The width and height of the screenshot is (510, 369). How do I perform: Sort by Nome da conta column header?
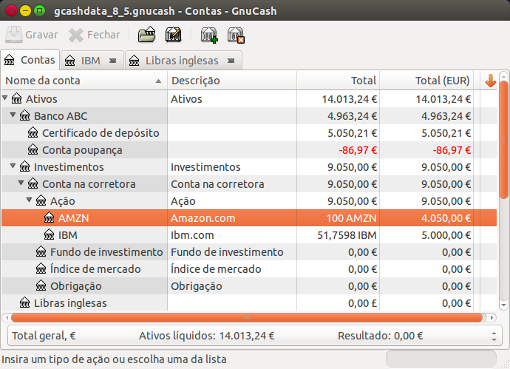click(x=84, y=81)
